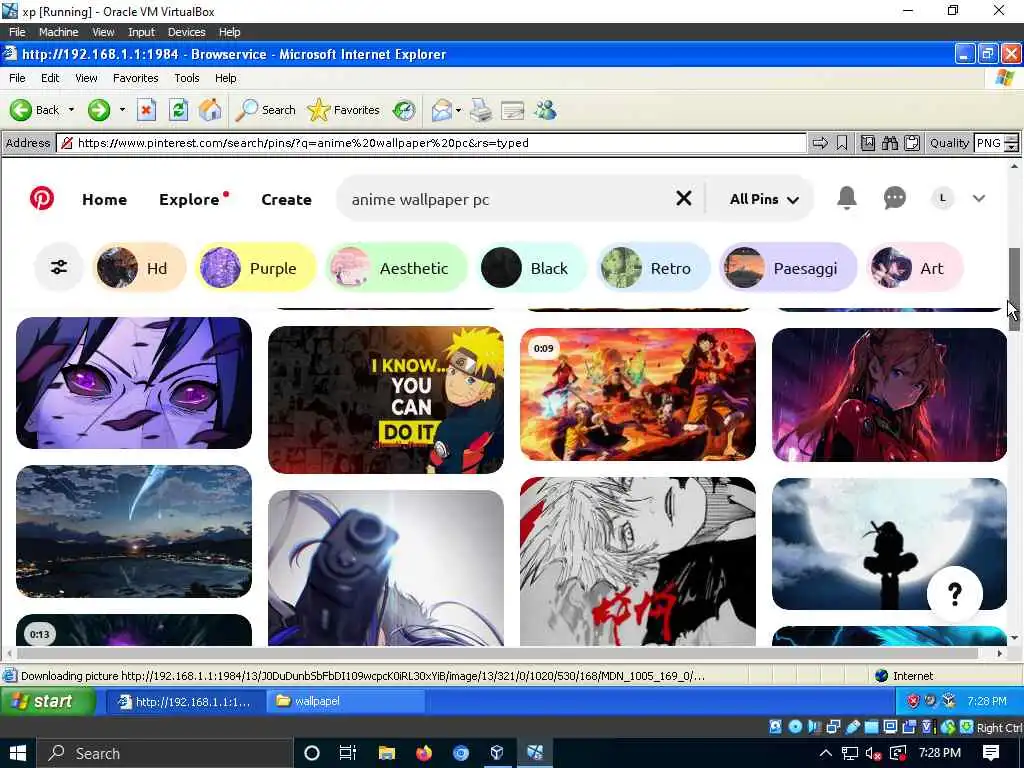
Task: Click the Refresh page icon
Action: tap(178, 110)
